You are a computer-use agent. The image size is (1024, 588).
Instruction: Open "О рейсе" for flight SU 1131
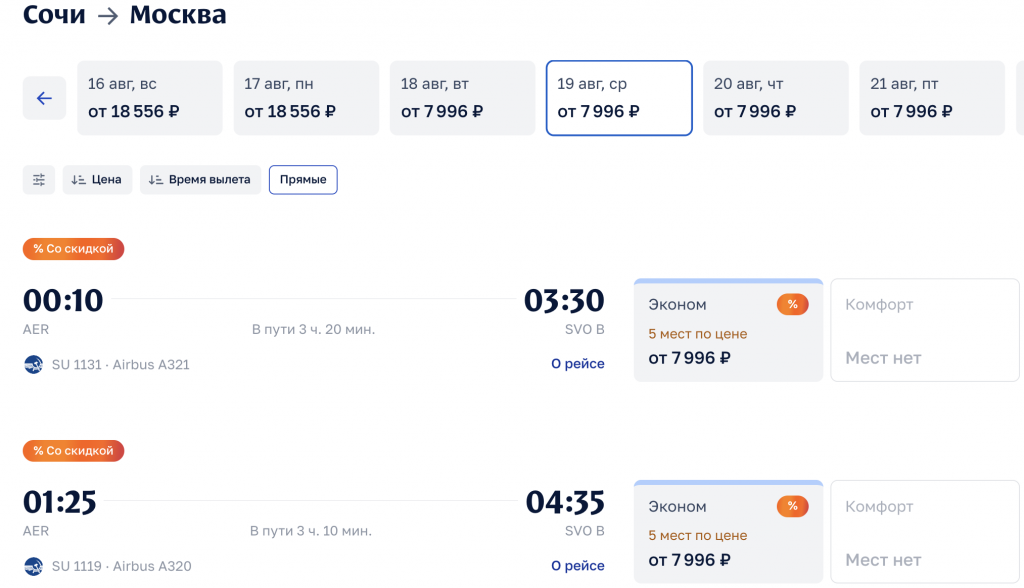(578, 364)
